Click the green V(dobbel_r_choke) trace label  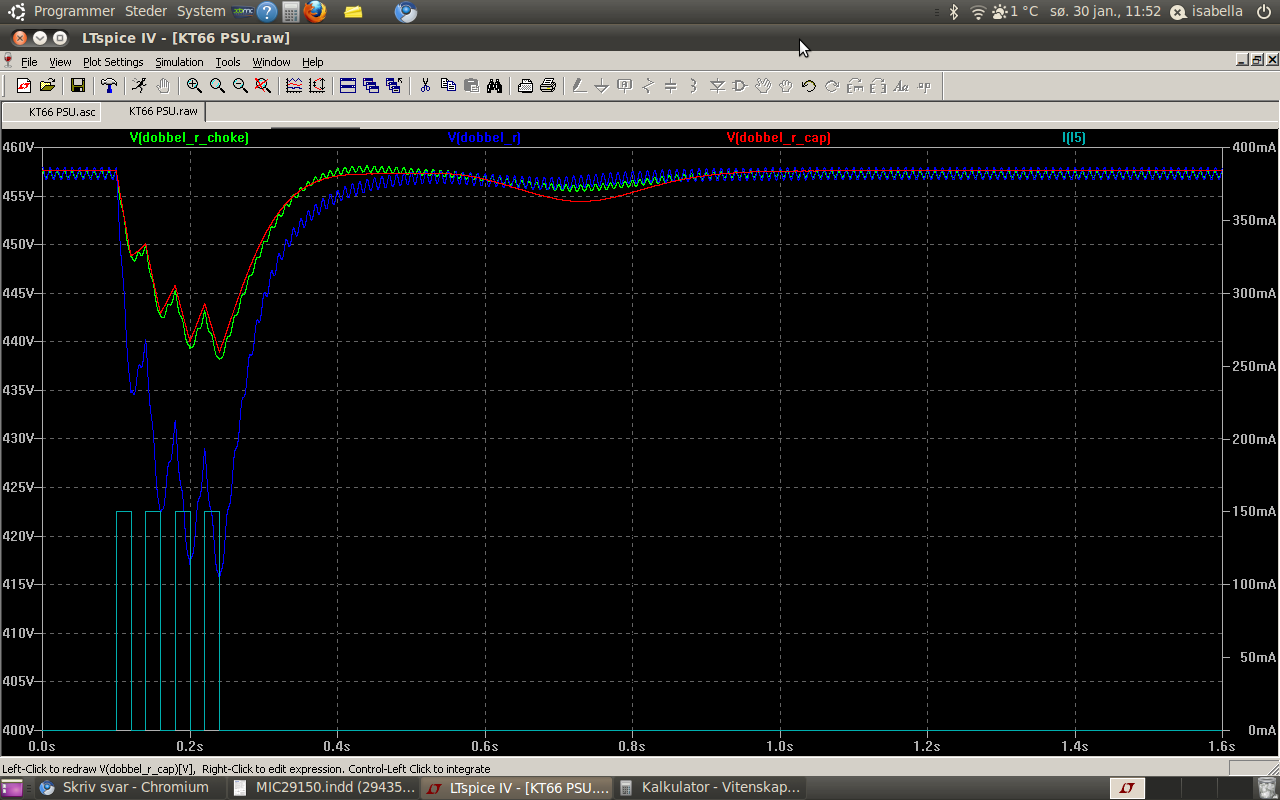(189, 138)
